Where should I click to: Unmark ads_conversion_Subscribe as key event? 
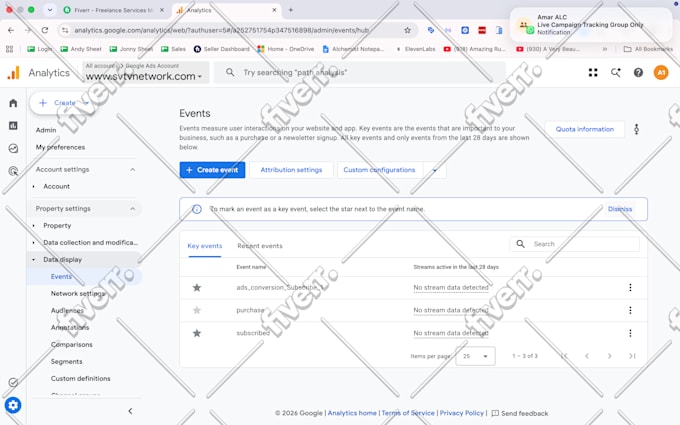point(197,288)
